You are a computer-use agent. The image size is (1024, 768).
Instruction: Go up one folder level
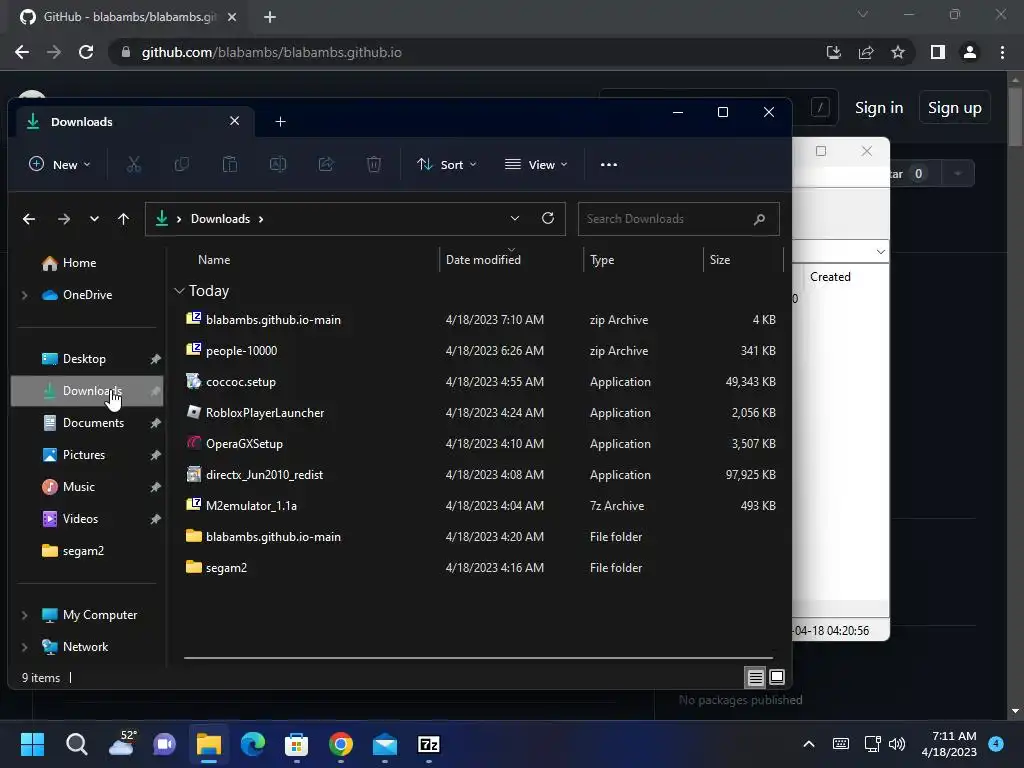point(123,219)
